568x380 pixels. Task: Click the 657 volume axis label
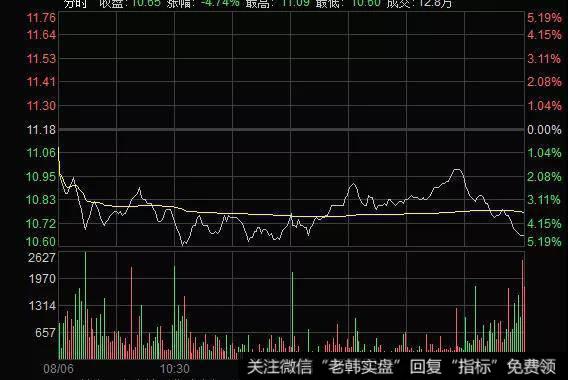point(46,333)
